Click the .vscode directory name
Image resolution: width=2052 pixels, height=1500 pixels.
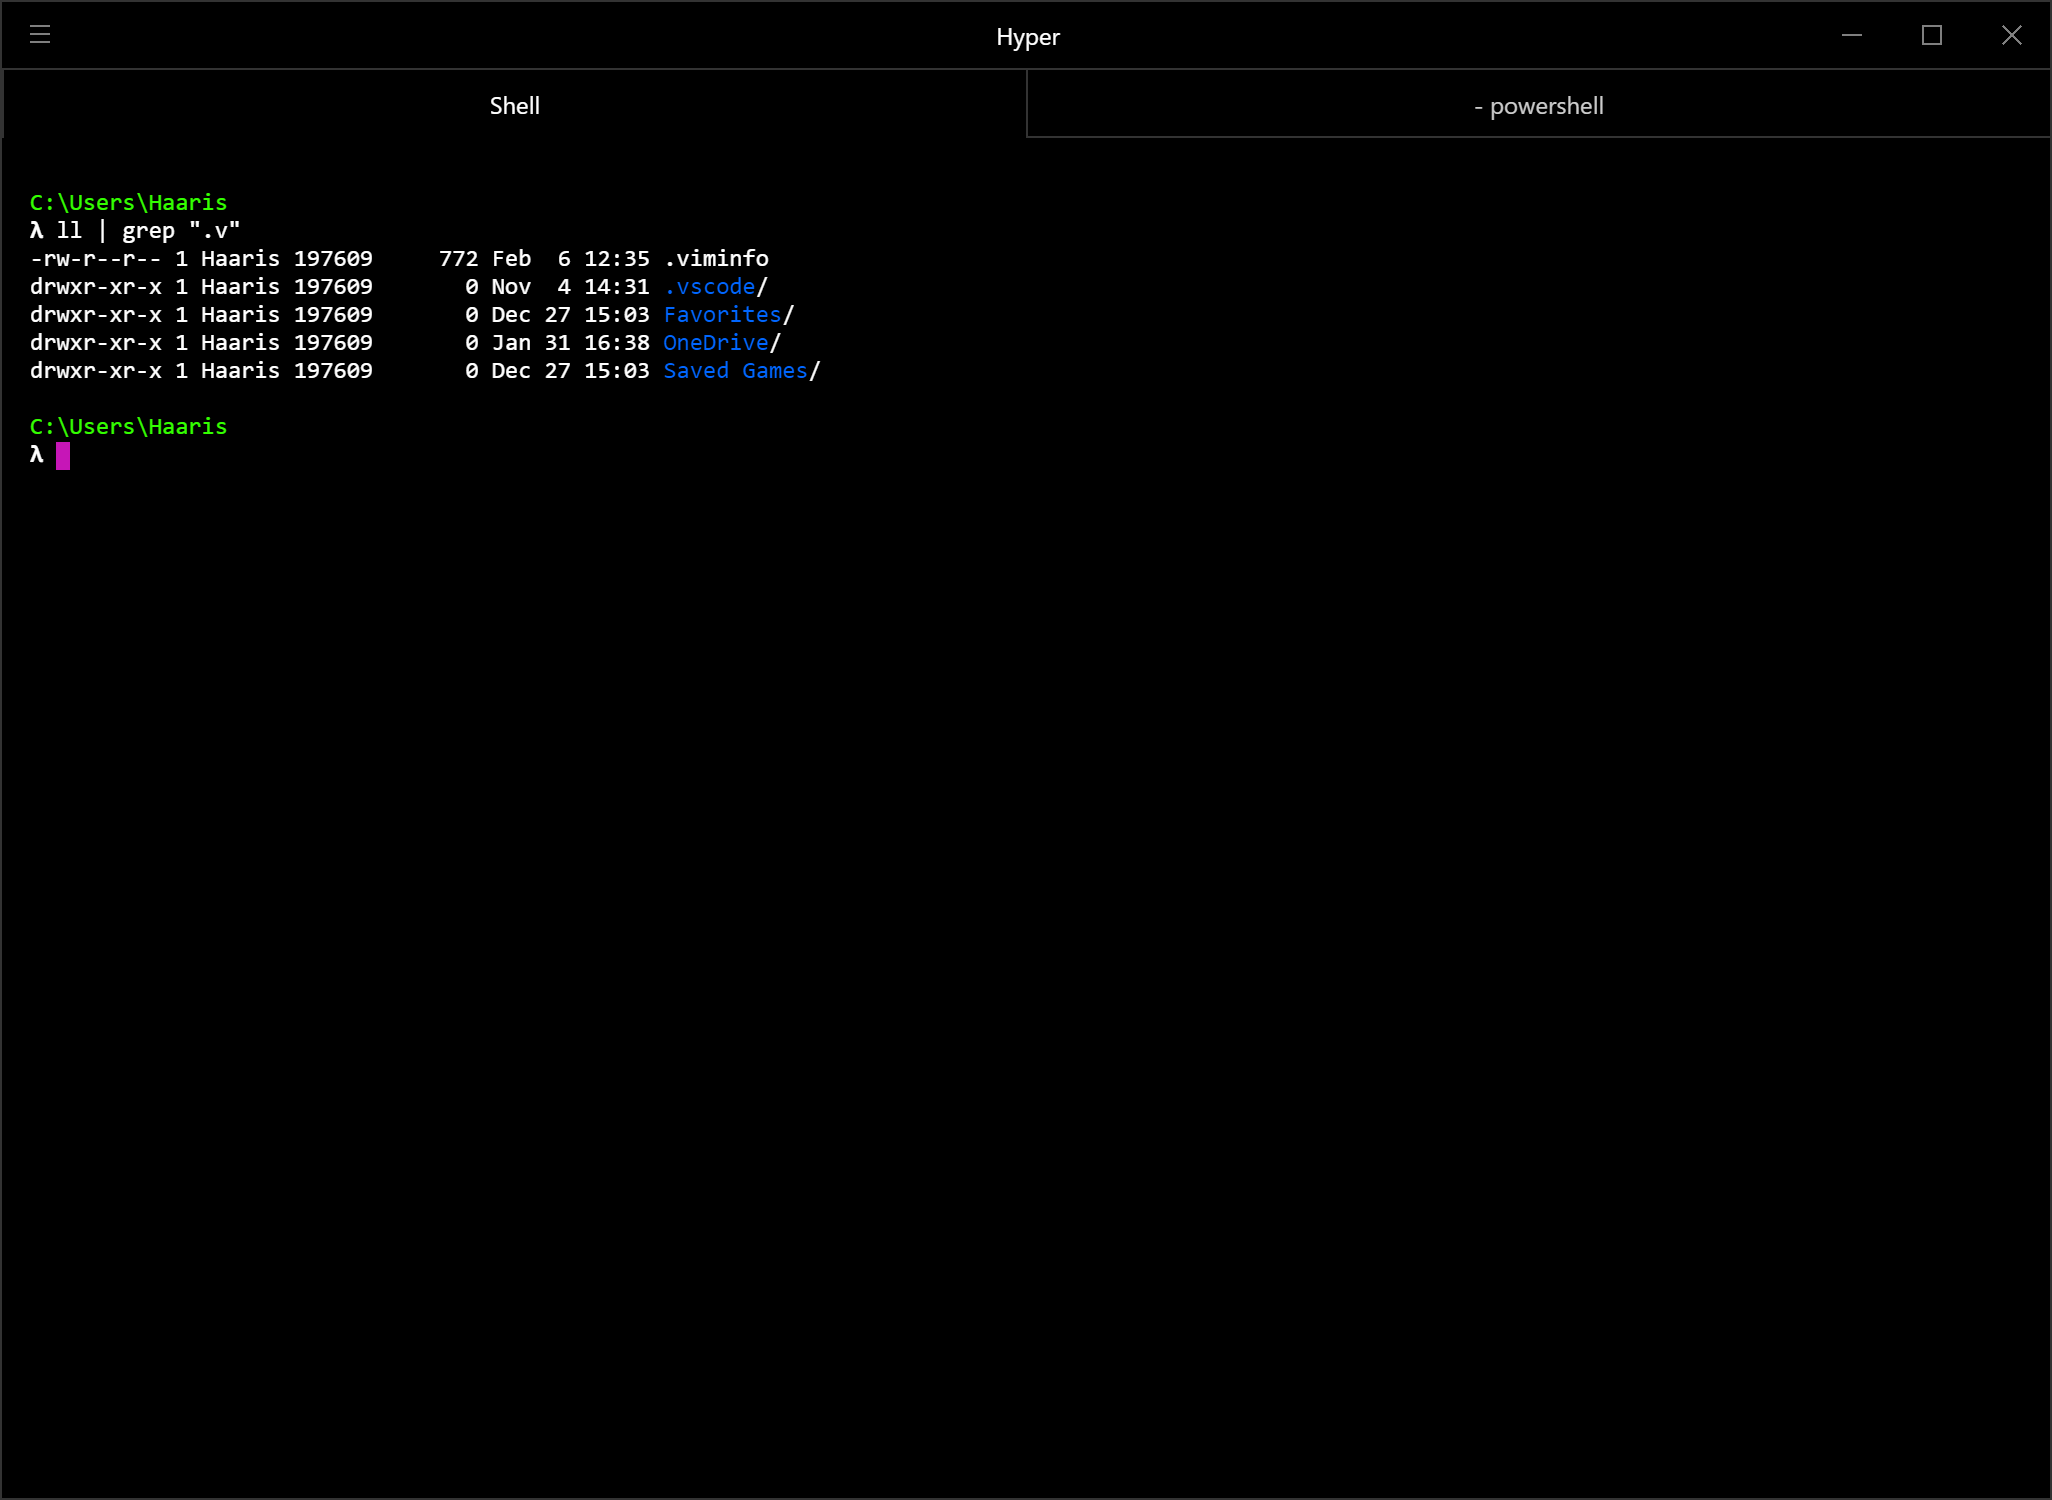point(709,287)
